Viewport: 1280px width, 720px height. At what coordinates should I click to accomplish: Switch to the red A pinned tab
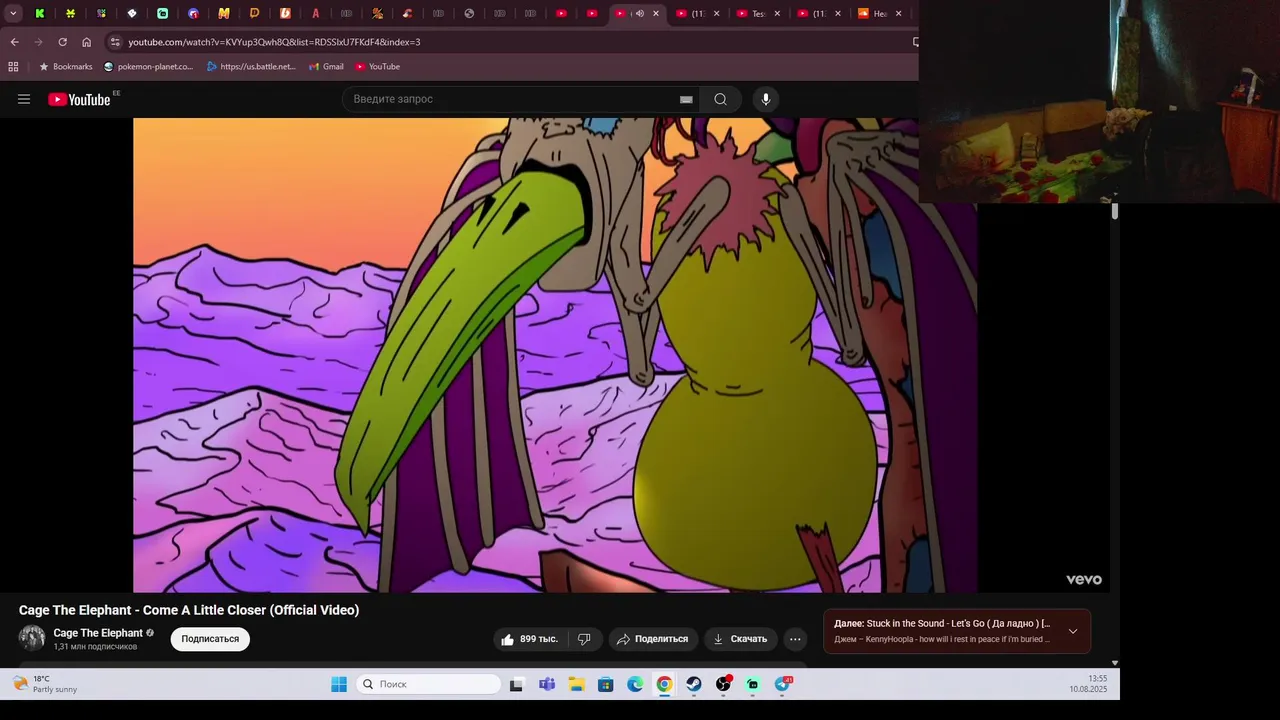[316, 14]
